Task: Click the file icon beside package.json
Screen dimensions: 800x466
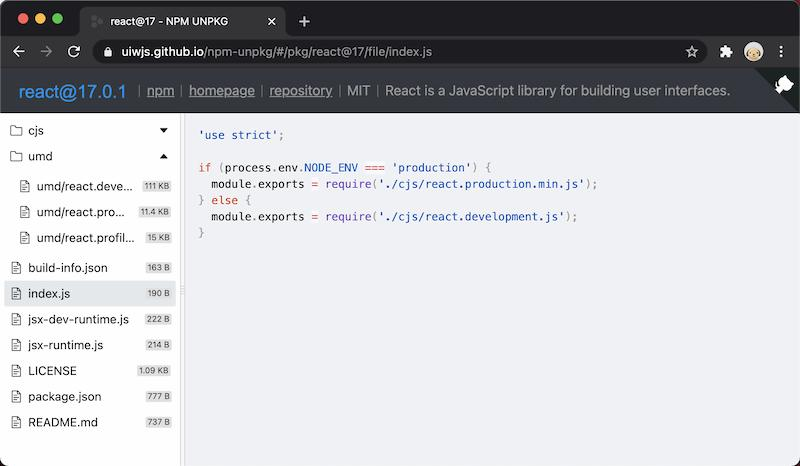Action: click(16, 397)
